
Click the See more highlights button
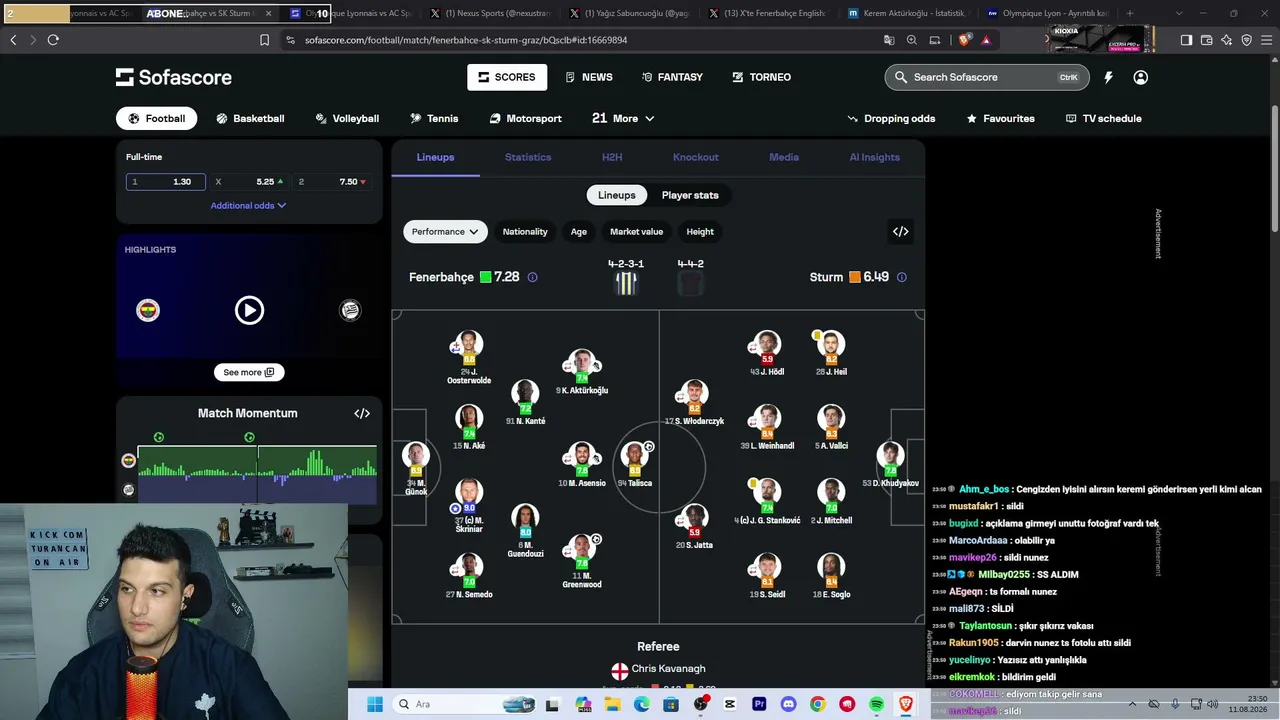[249, 372]
